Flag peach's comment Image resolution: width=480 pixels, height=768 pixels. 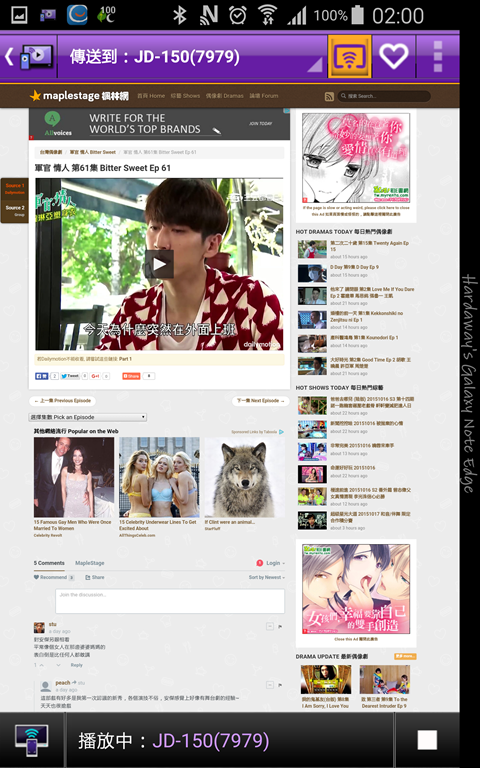(x=280, y=685)
